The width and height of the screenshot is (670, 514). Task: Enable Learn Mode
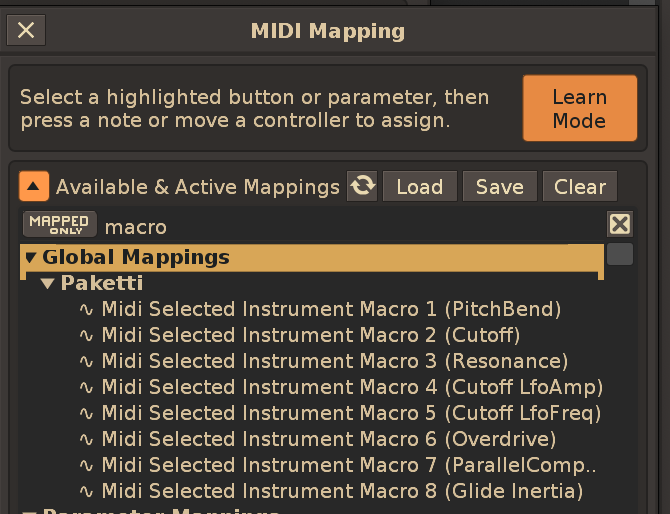coord(579,108)
